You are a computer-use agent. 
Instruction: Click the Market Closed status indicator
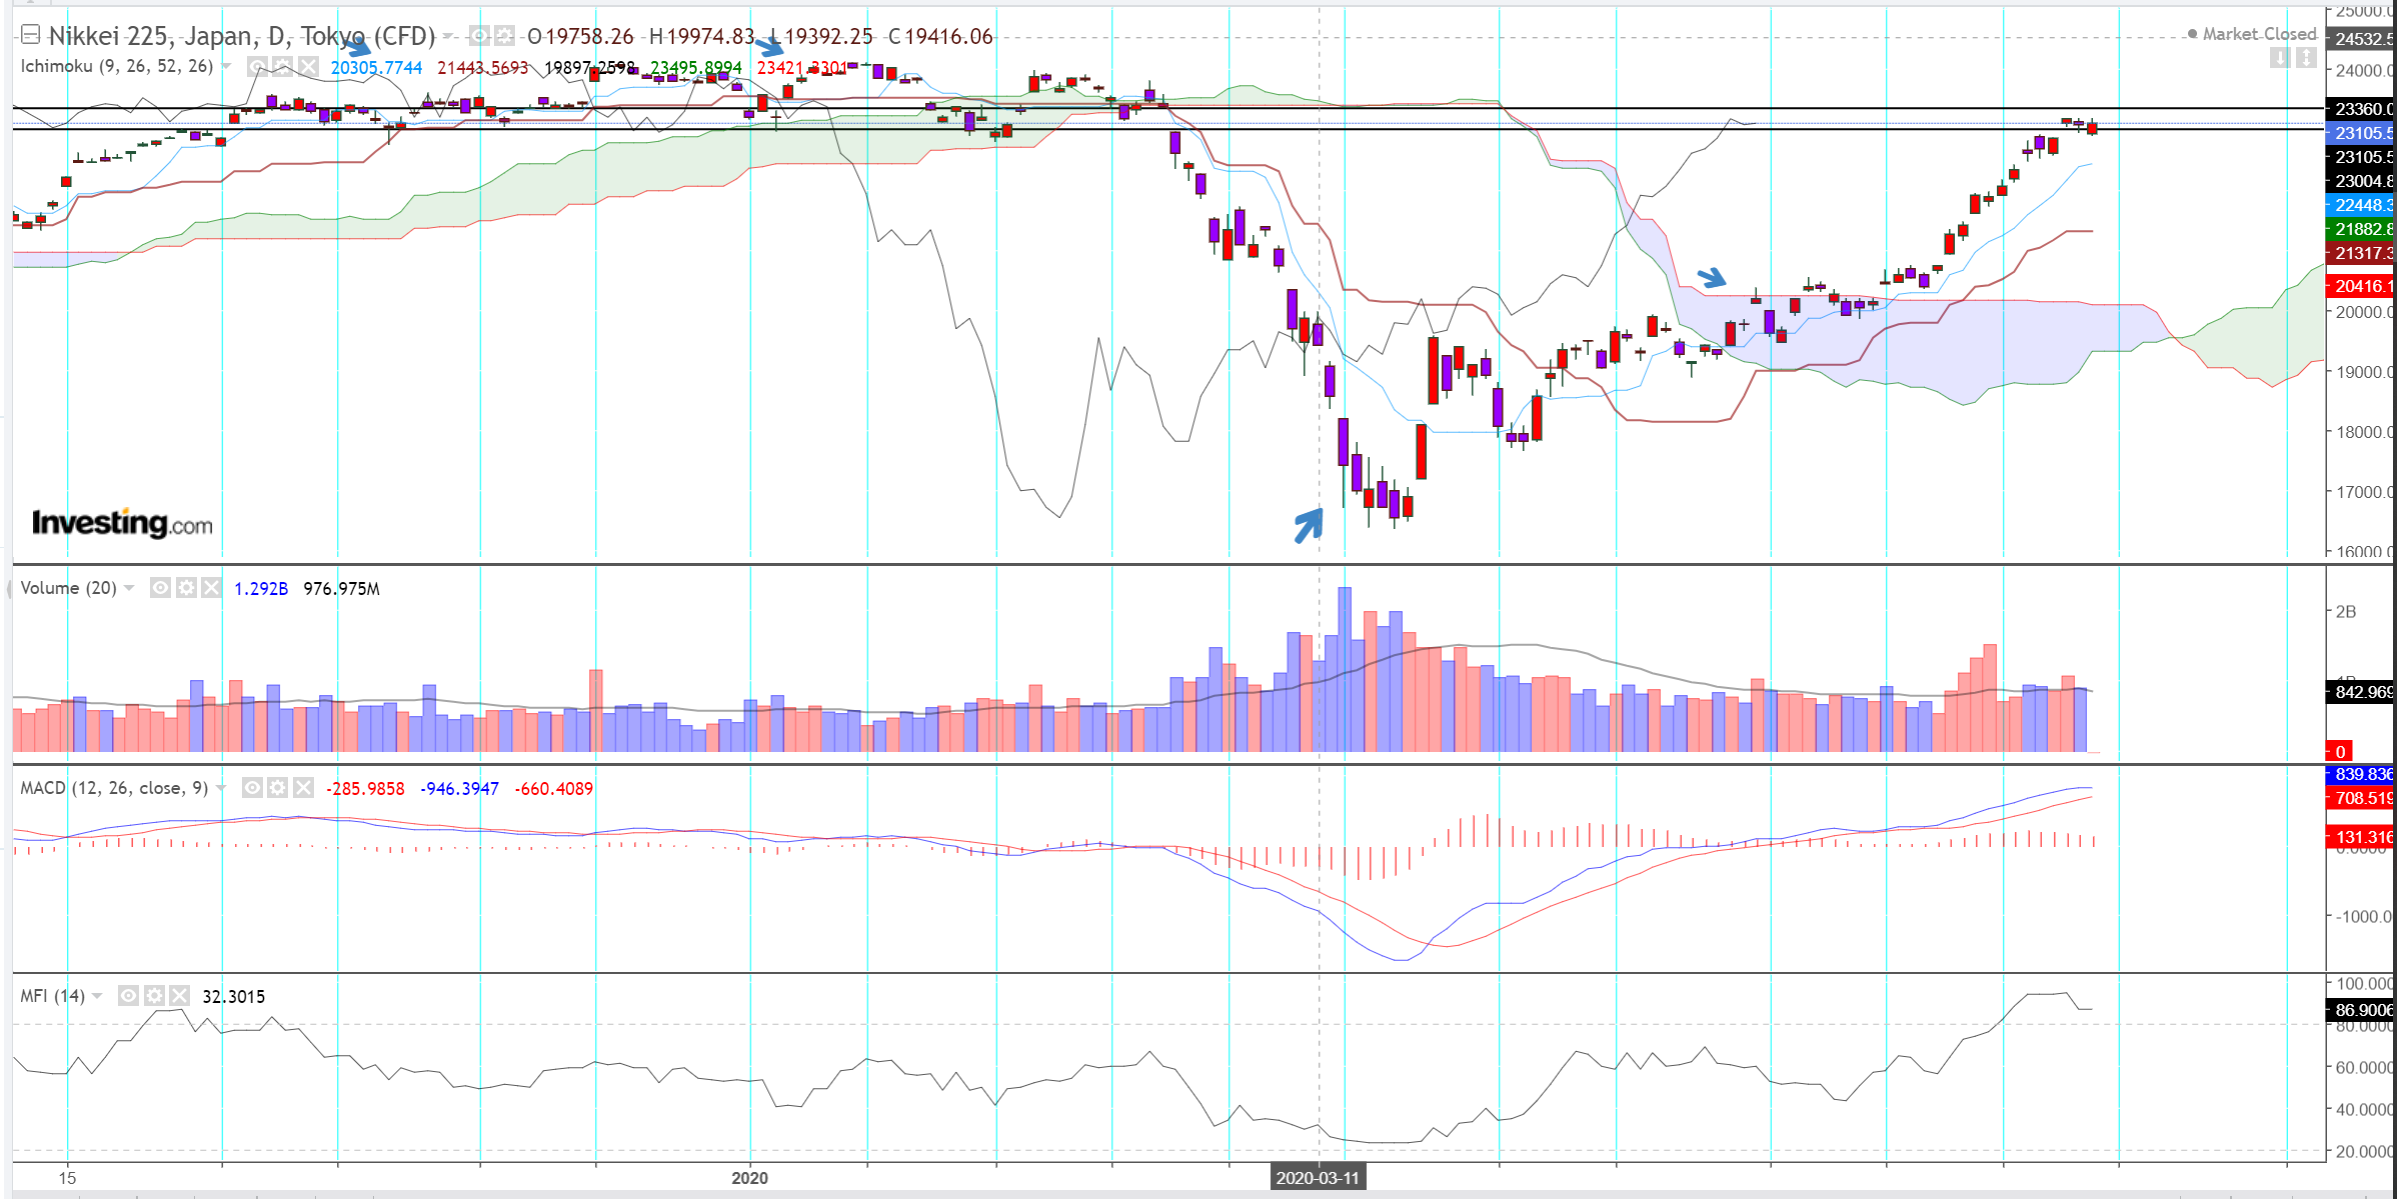(2252, 34)
